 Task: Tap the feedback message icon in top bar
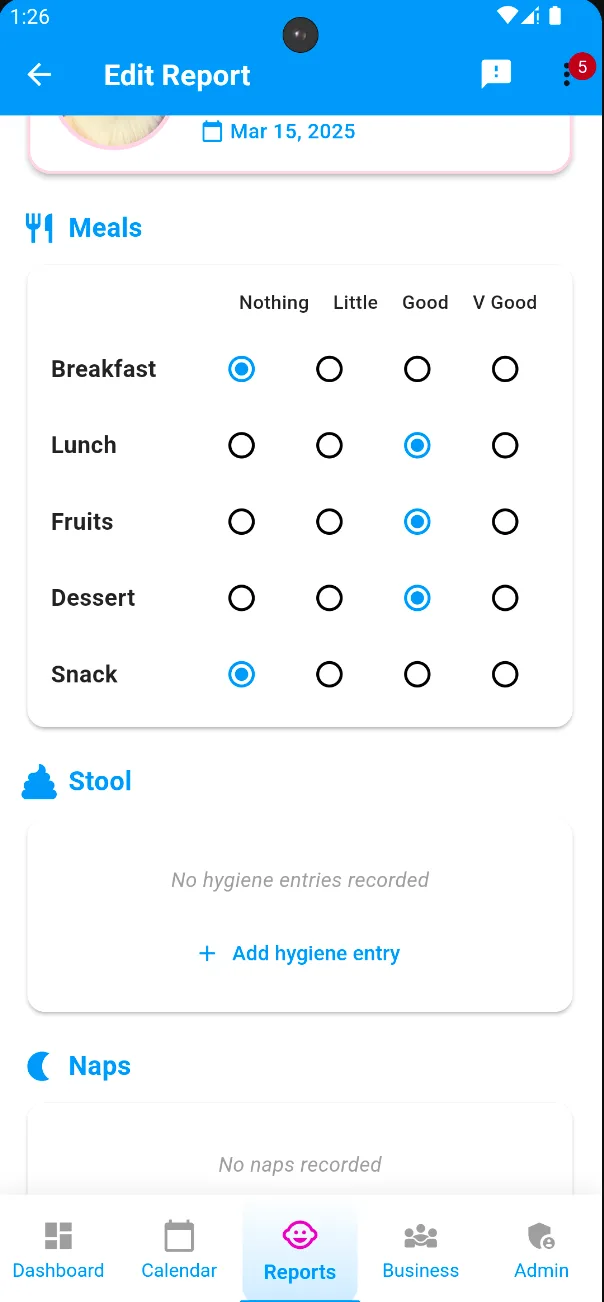[495, 74]
